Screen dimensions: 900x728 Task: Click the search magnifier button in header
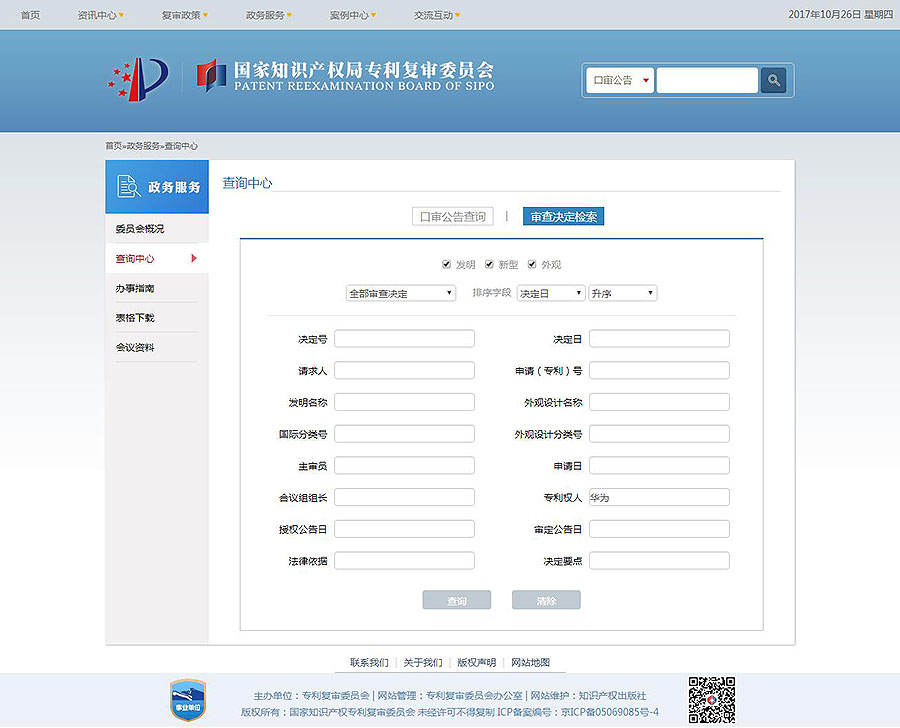coord(773,80)
